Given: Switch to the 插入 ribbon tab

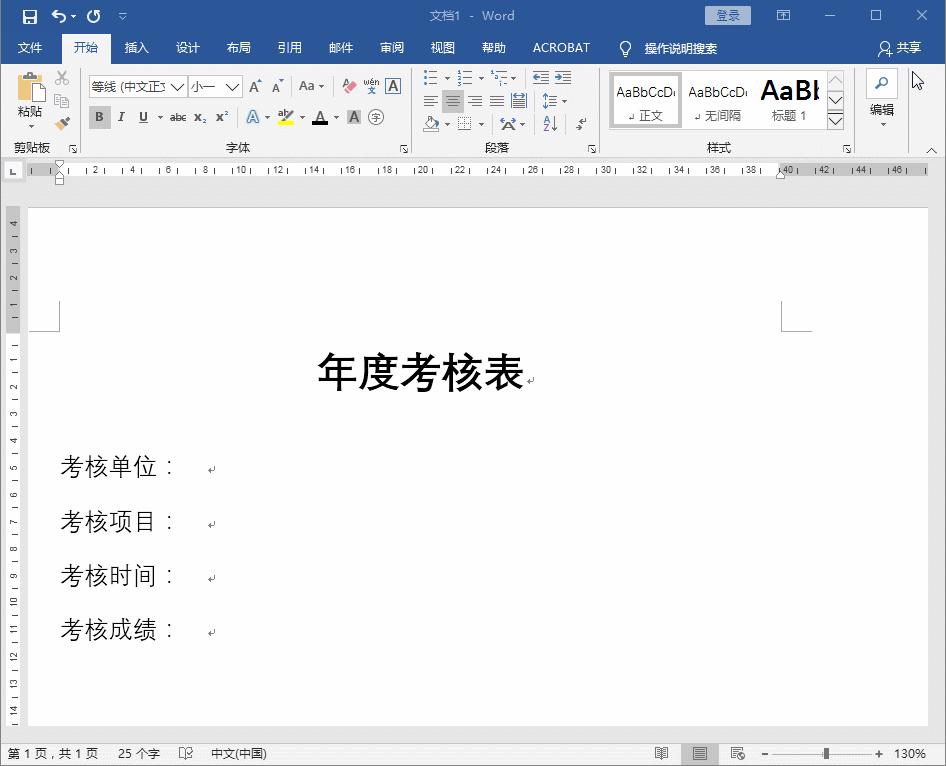Looking at the screenshot, I should click(x=136, y=47).
